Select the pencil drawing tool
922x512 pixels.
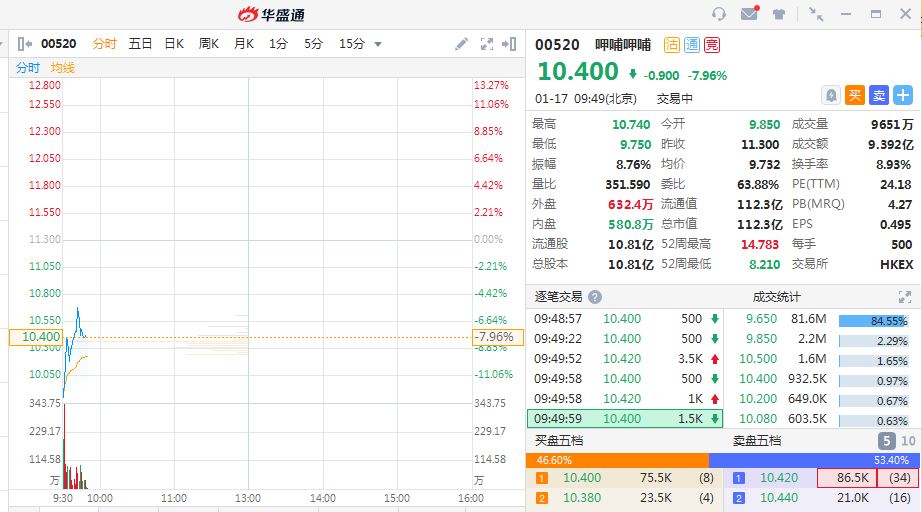pos(461,44)
